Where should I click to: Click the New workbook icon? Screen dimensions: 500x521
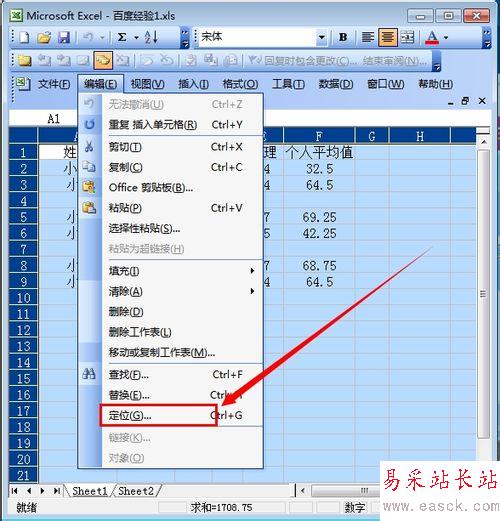click(x=24, y=37)
